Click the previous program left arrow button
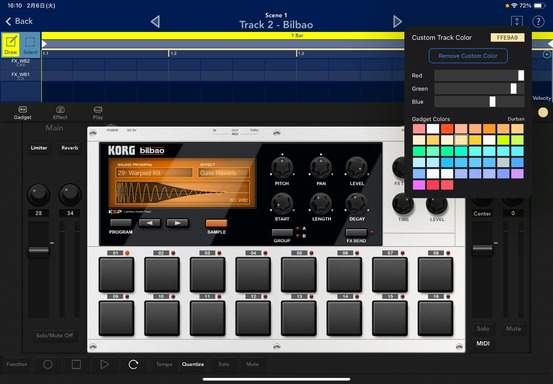The image size is (553, 384). (150, 223)
